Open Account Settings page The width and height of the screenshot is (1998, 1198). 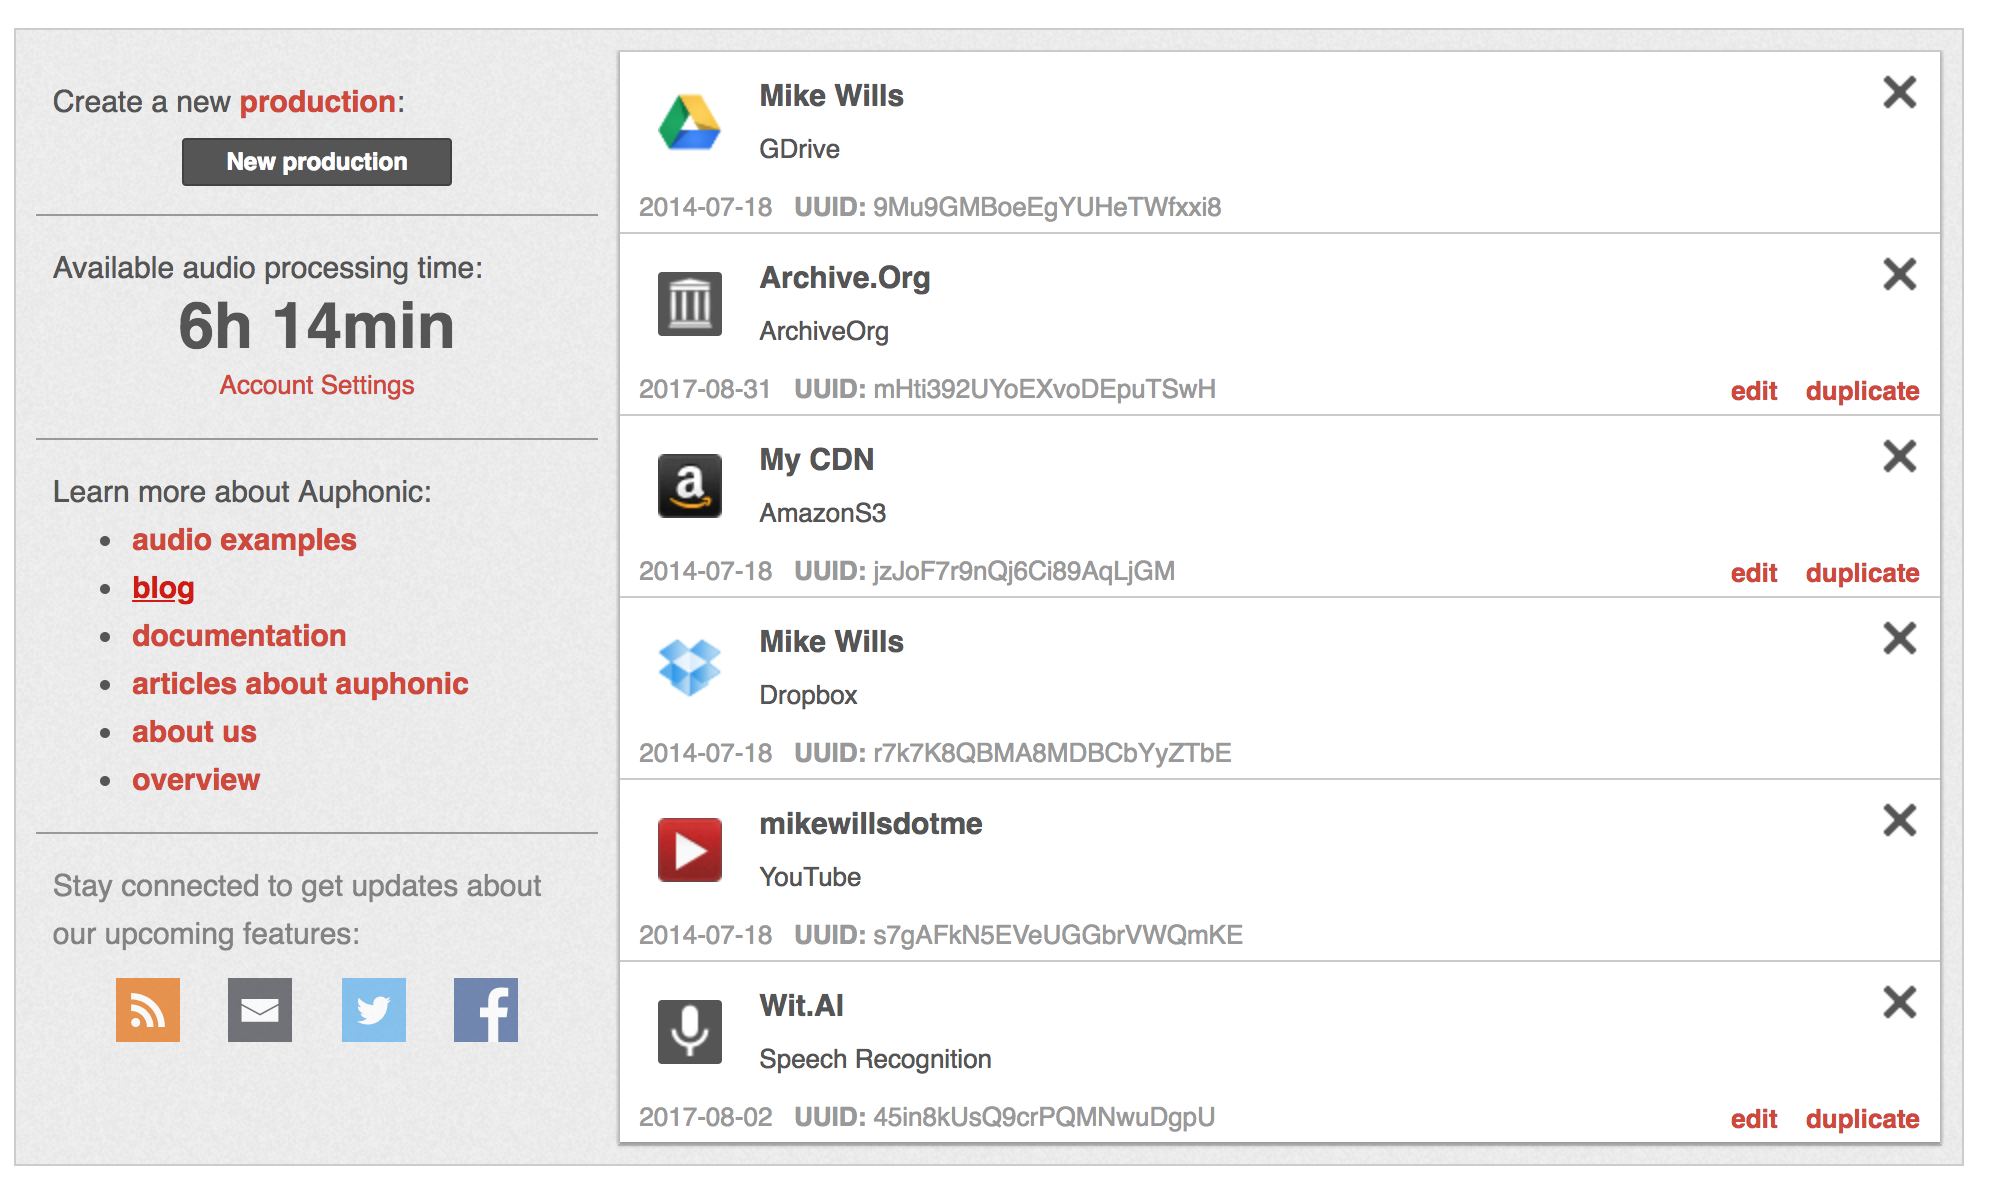tap(317, 385)
